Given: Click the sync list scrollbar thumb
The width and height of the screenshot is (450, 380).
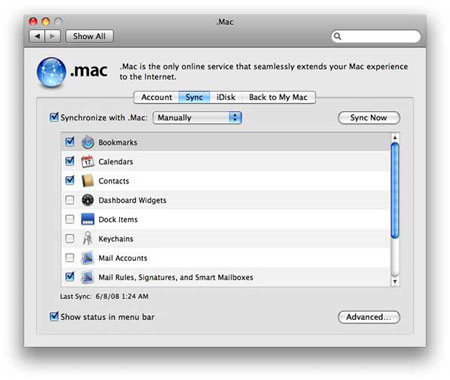Looking at the screenshot, I should pos(395,191).
